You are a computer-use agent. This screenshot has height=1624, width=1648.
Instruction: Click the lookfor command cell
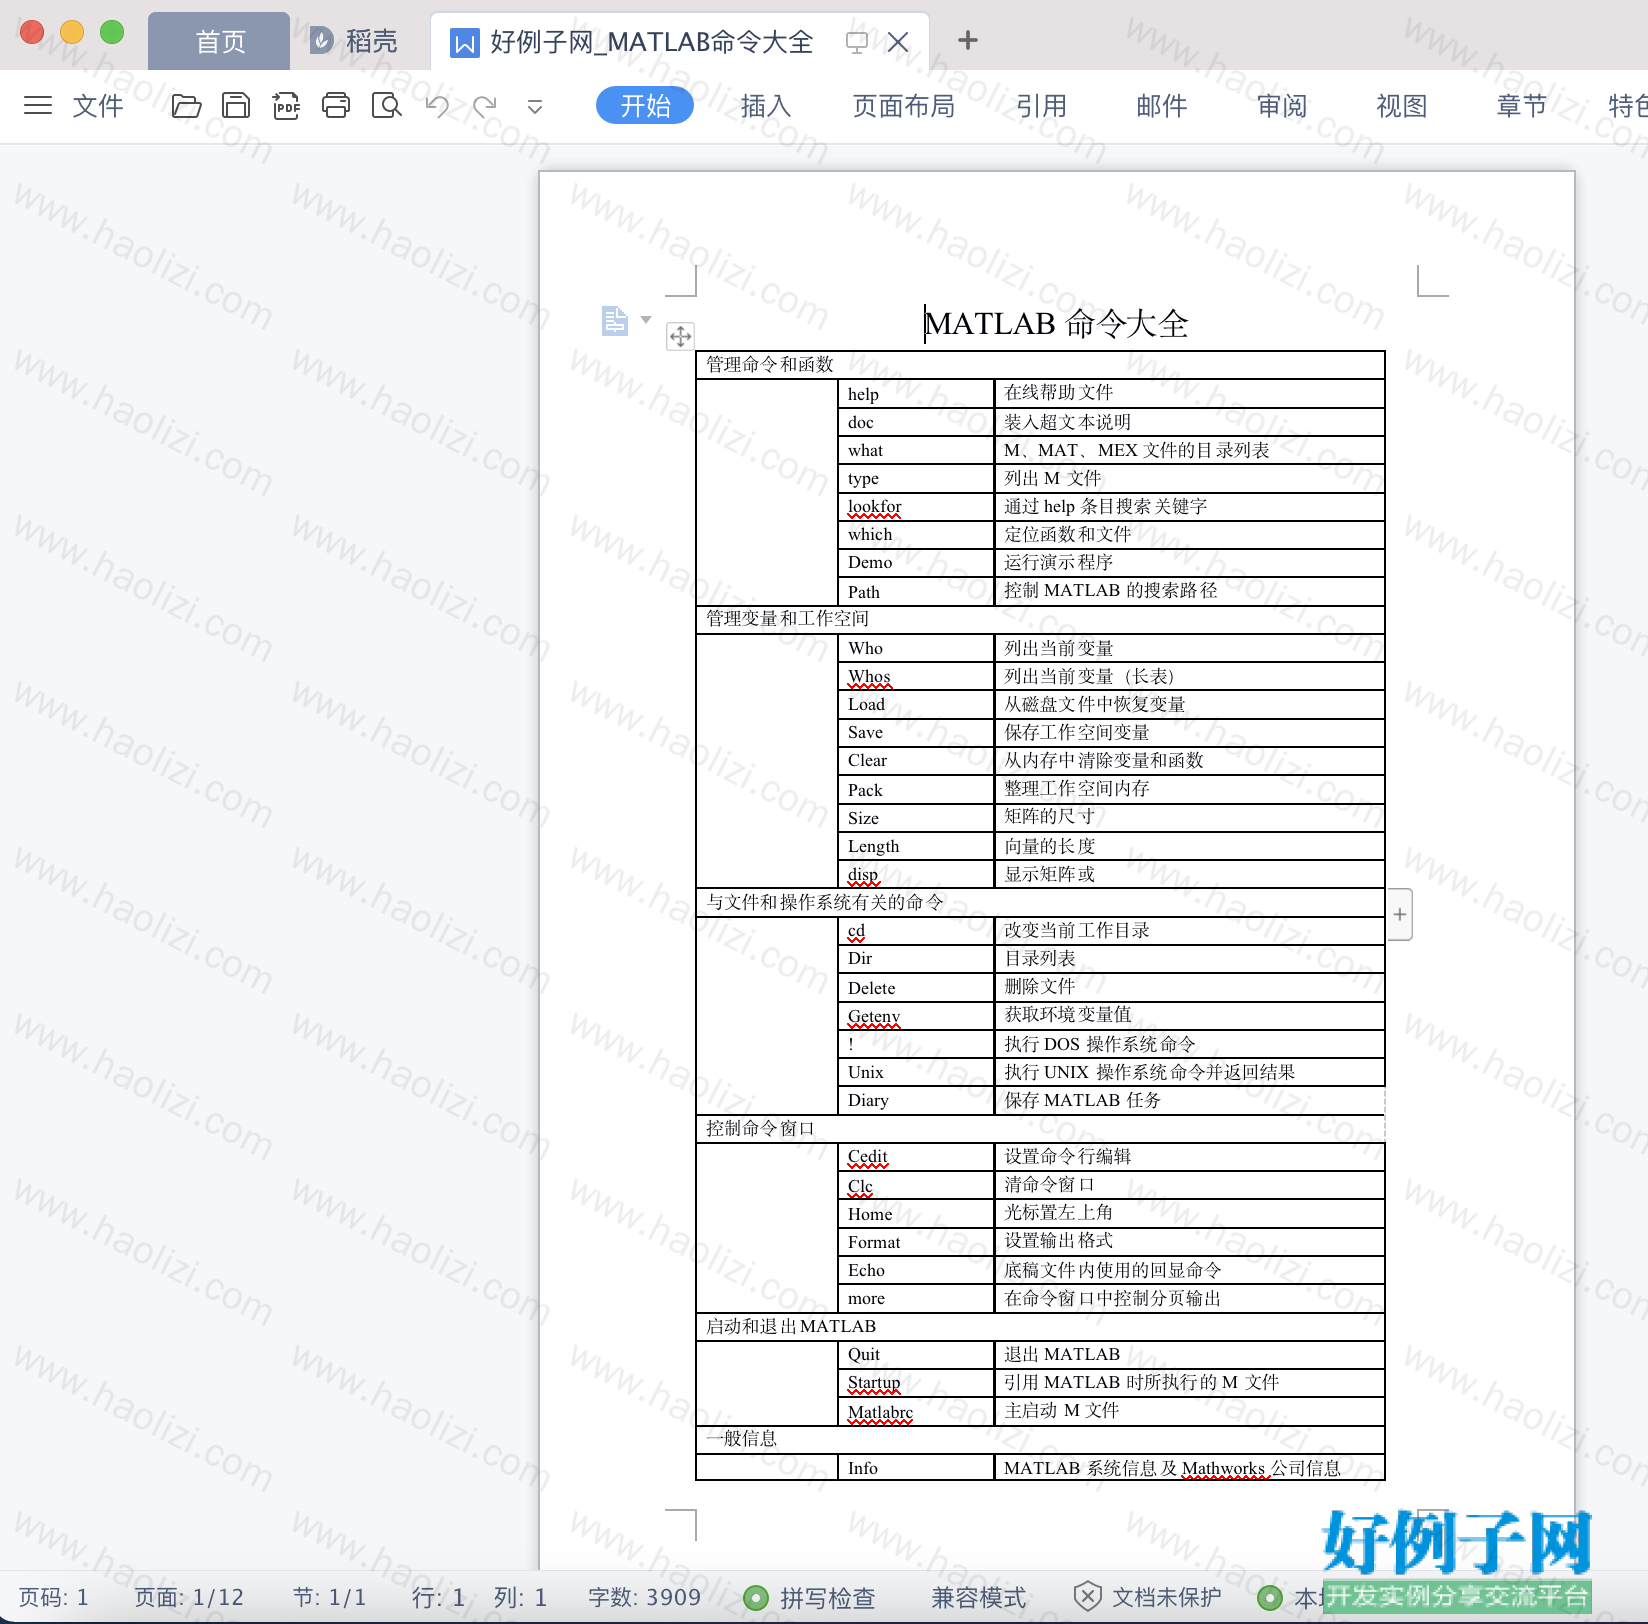pos(916,506)
